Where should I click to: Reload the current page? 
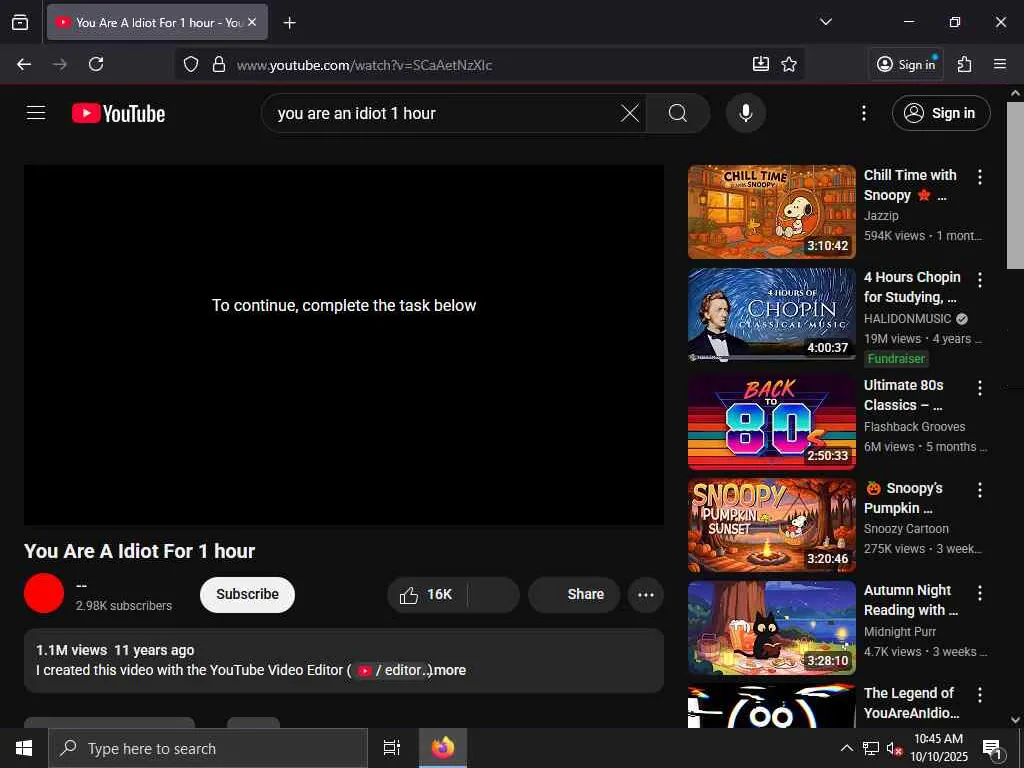96,64
